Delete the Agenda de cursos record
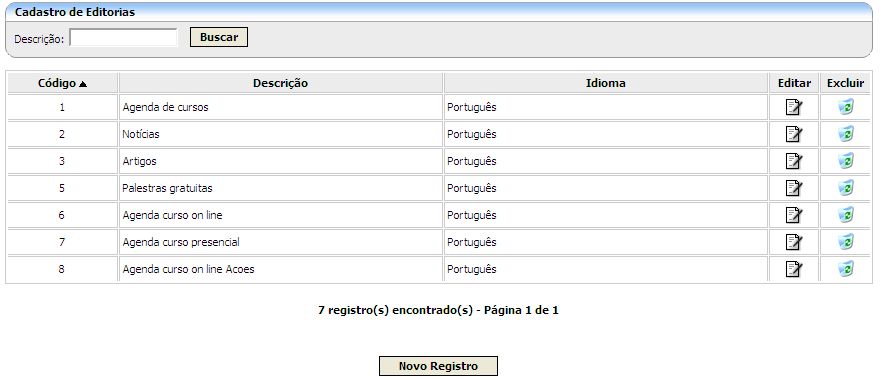 [x=845, y=107]
